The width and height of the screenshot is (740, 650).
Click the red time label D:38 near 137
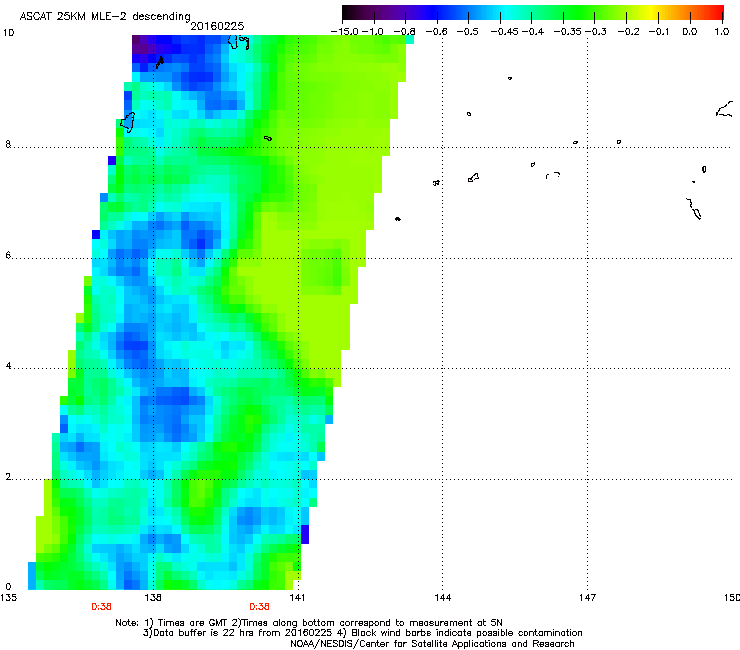101,607
